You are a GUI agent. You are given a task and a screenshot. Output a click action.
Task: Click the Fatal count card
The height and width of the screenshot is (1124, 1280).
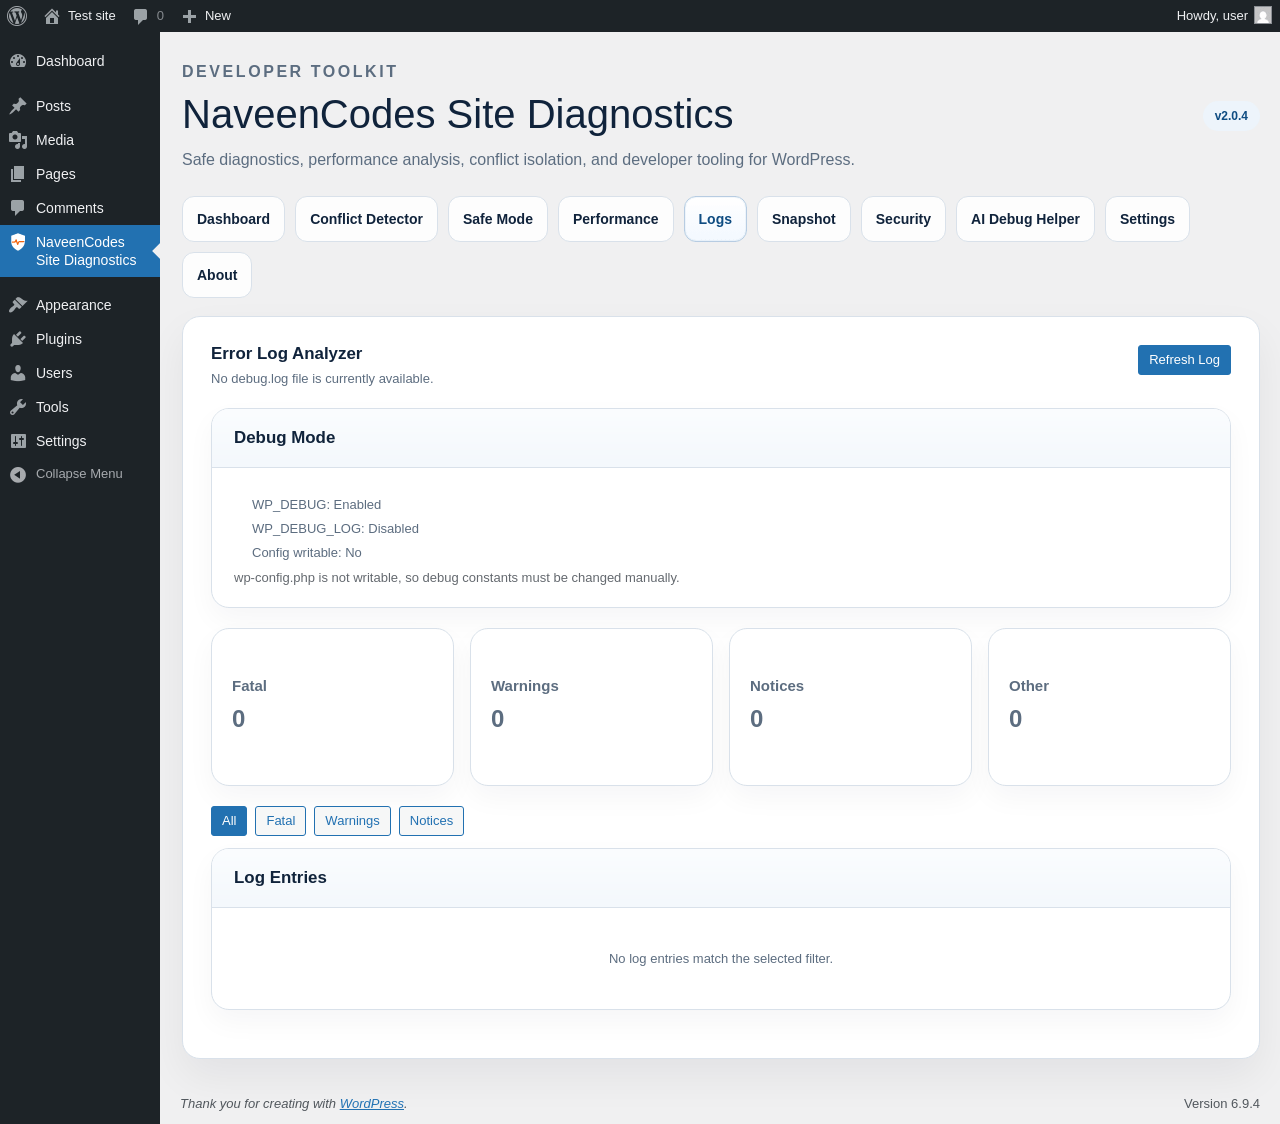332,707
